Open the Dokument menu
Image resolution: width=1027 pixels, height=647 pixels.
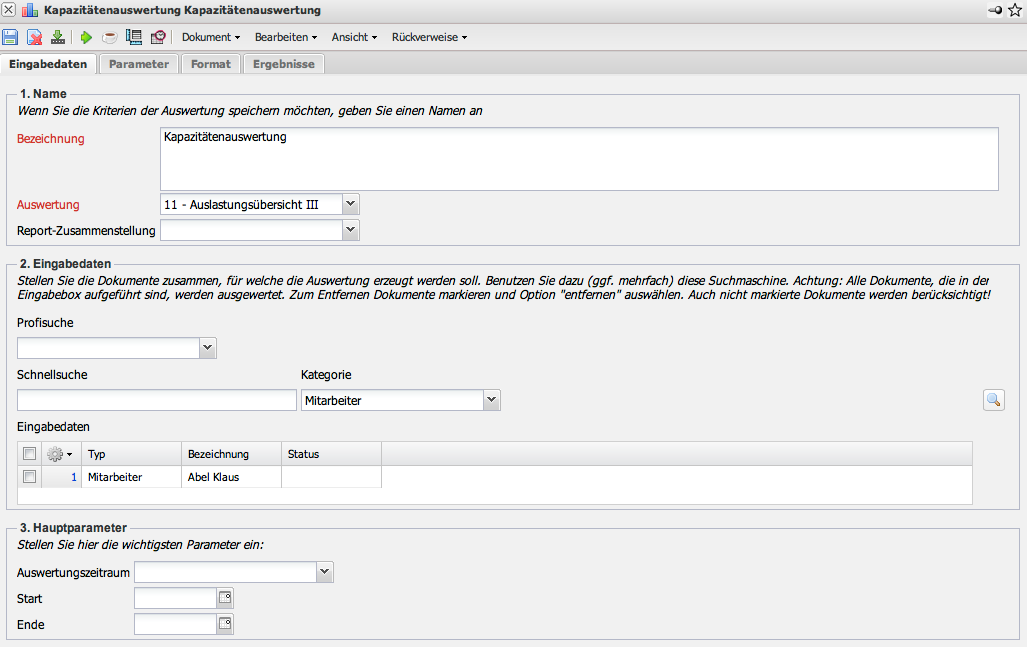click(x=211, y=37)
